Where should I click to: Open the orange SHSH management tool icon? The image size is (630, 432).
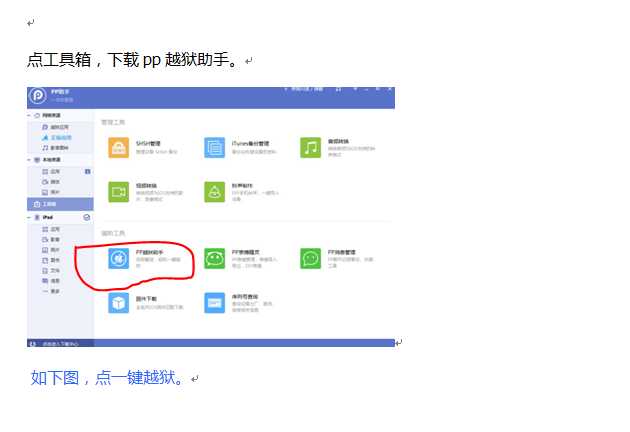click(119, 147)
